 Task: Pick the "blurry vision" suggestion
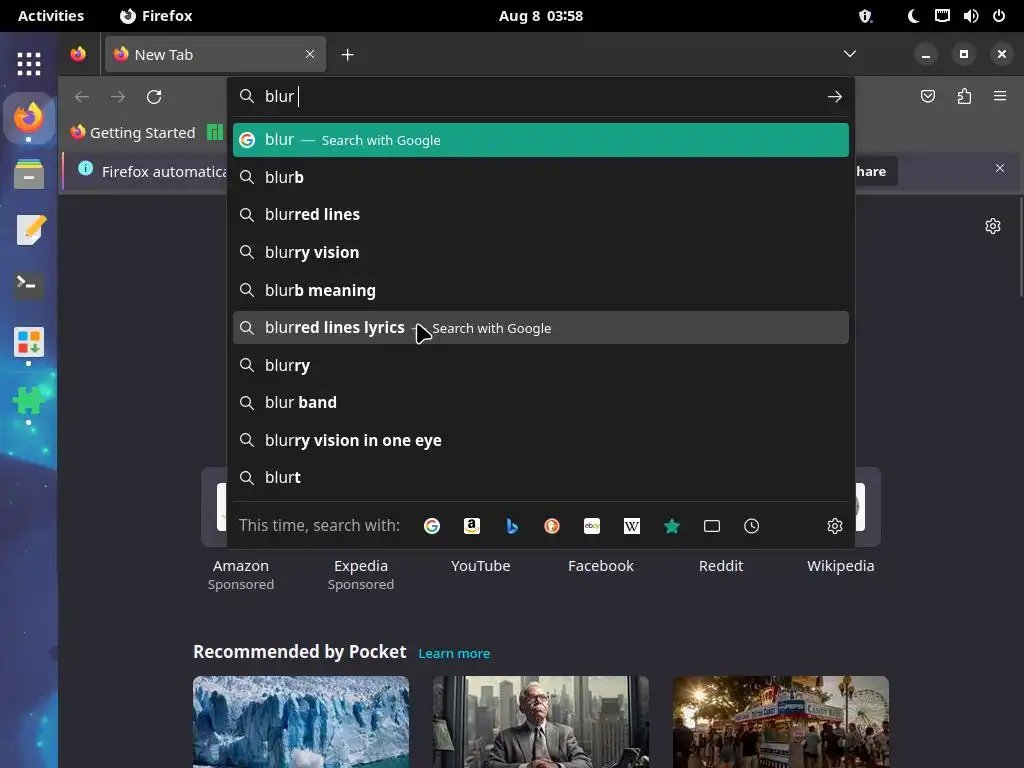tap(541, 252)
